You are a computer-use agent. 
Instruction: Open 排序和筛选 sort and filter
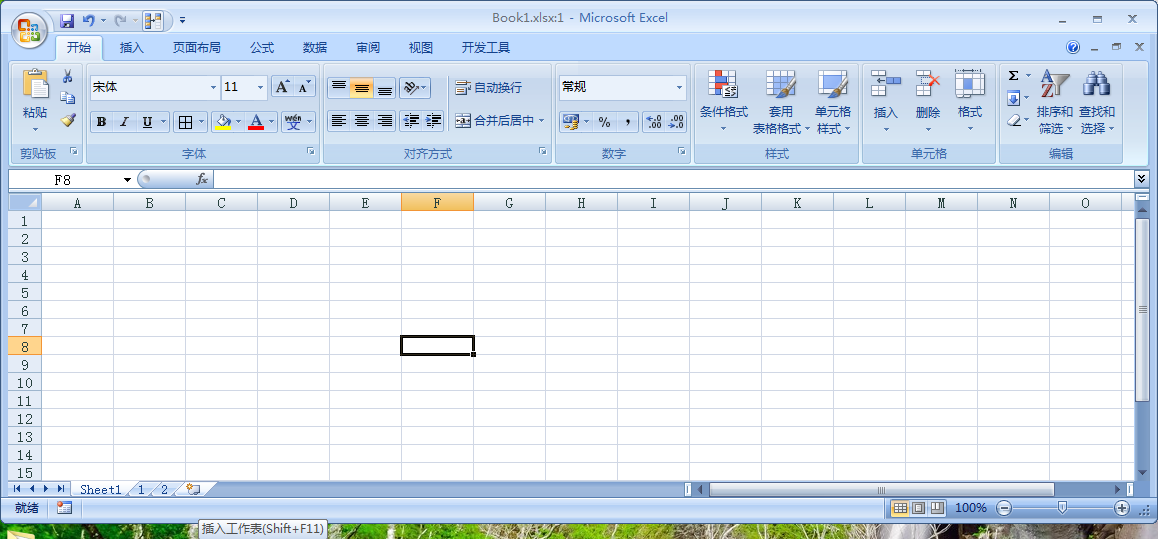click(x=1055, y=102)
